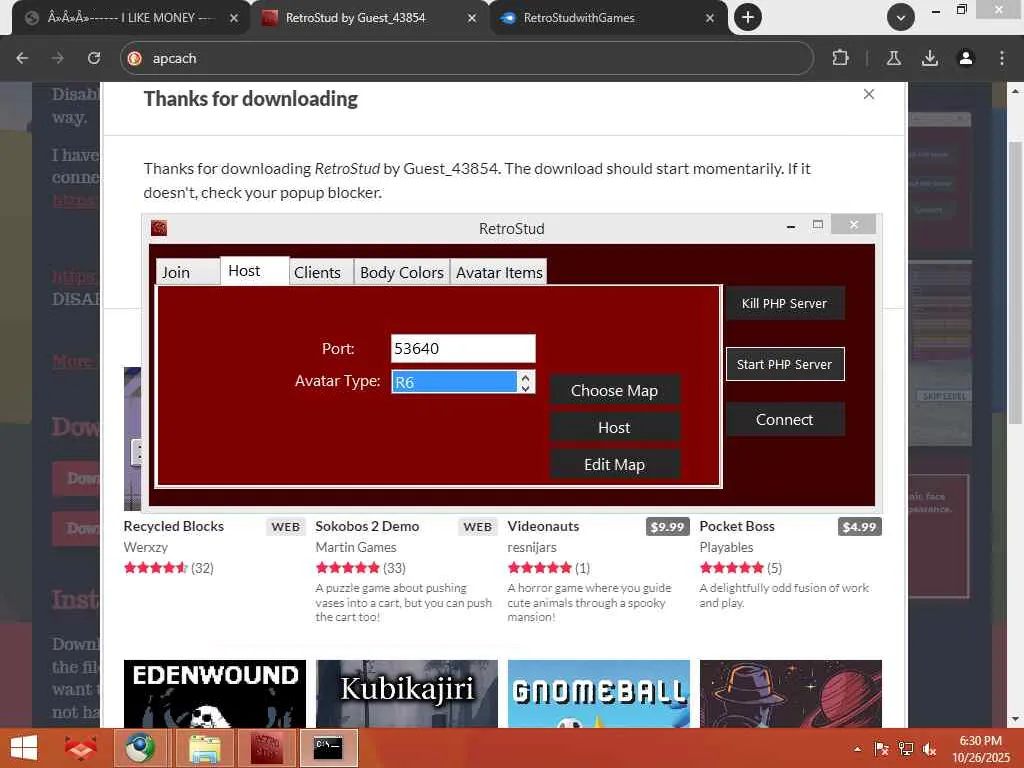Reload the page with the refresh icon

pos(94,58)
